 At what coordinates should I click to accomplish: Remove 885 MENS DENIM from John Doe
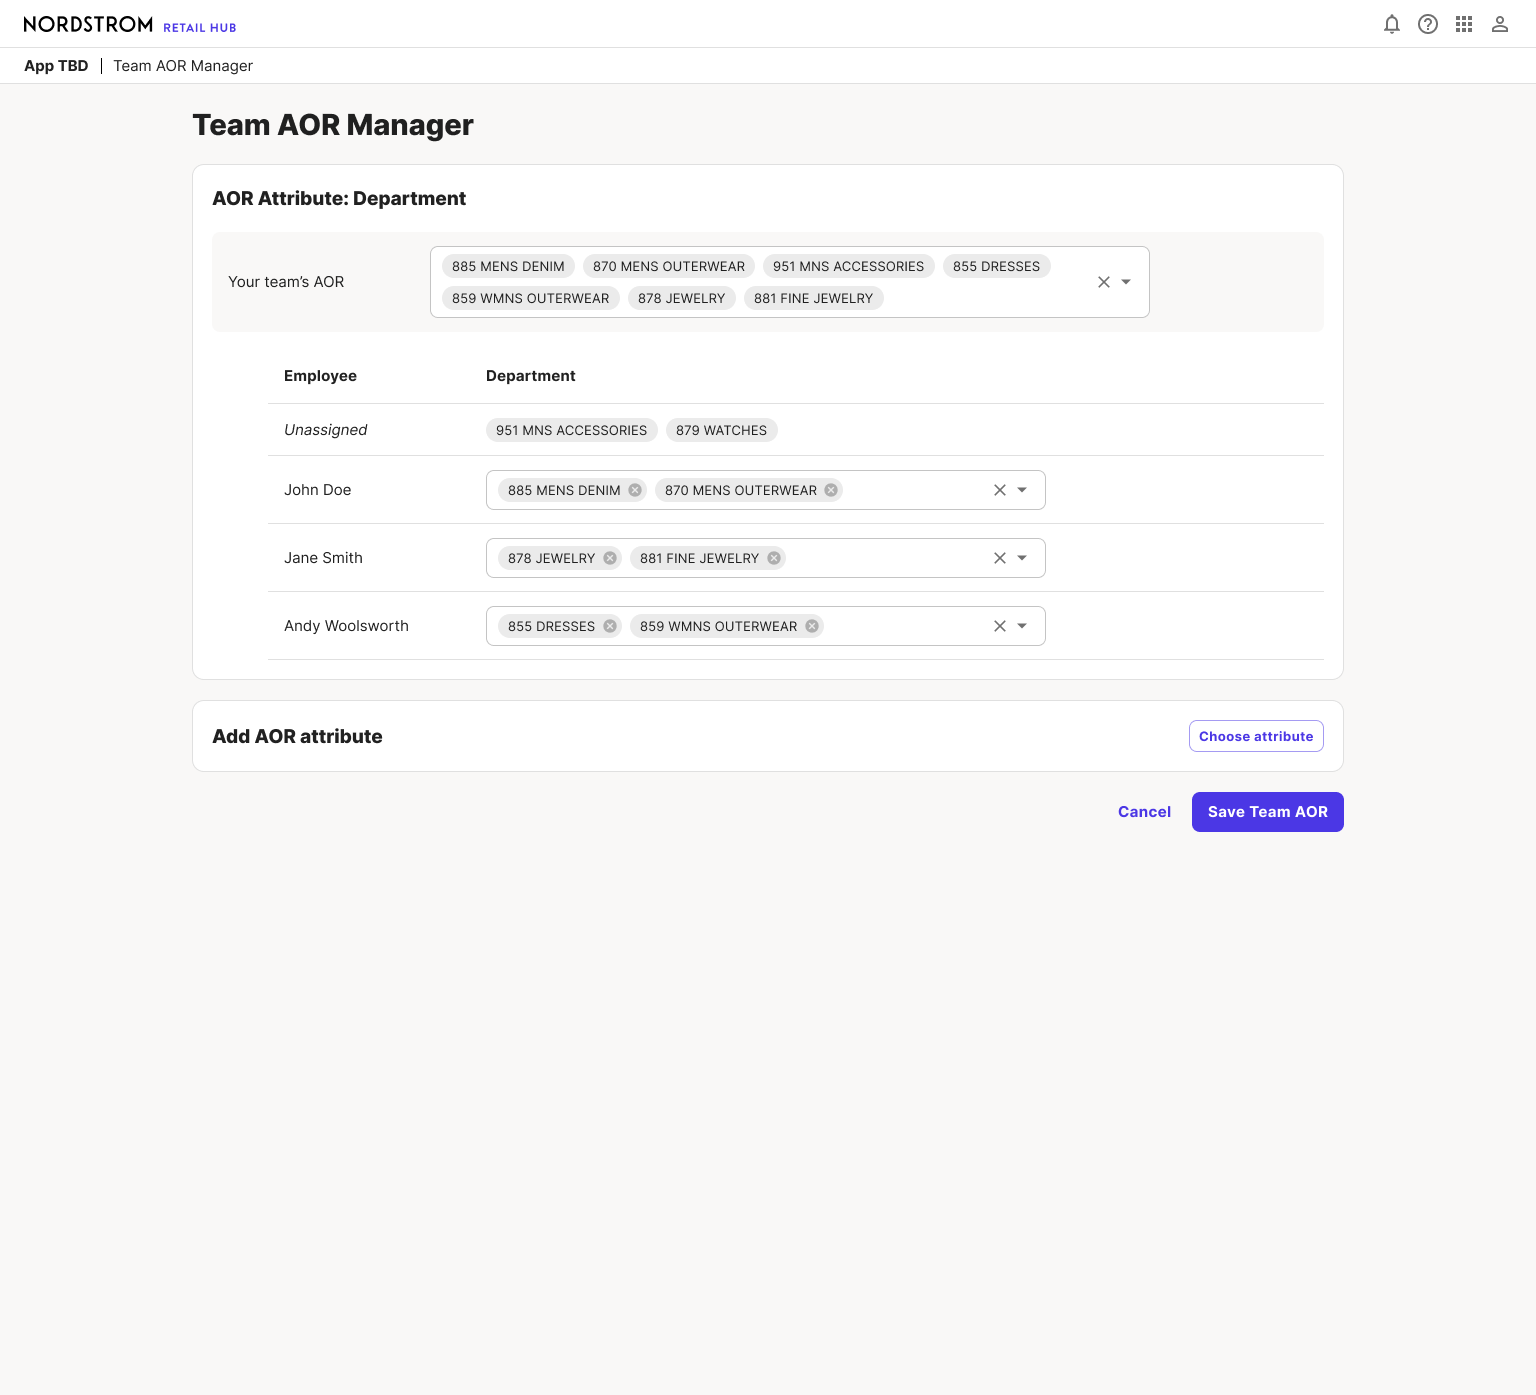[635, 490]
